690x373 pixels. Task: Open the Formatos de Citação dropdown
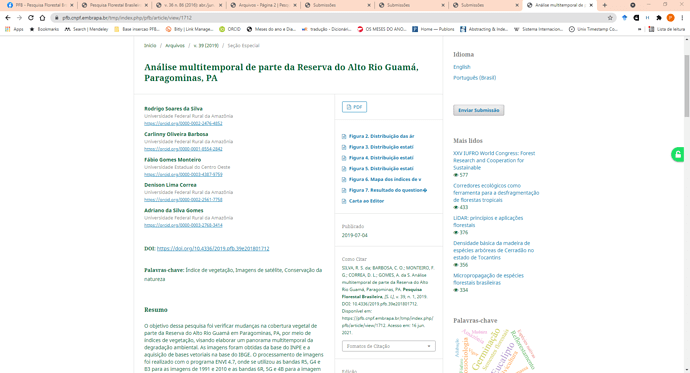[389, 346]
